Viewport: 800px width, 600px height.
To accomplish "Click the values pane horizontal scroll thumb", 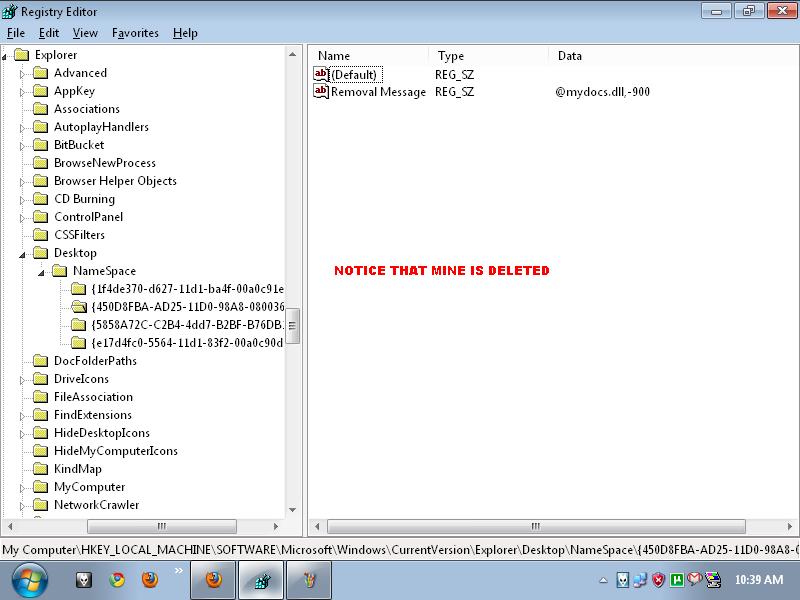I will (x=536, y=526).
